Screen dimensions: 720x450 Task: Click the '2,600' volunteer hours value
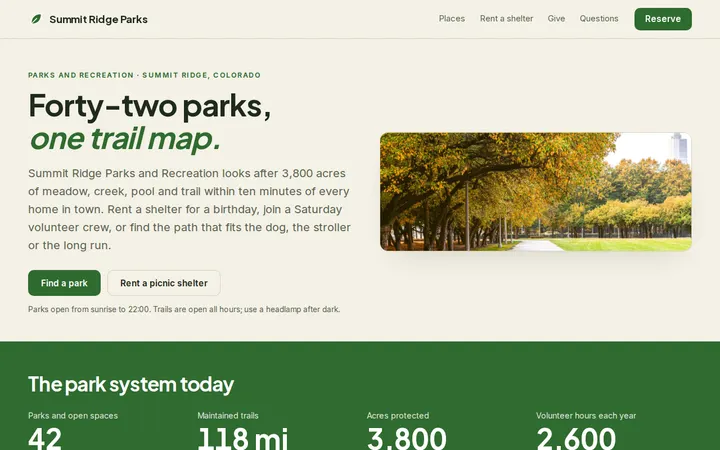(576, 439)
